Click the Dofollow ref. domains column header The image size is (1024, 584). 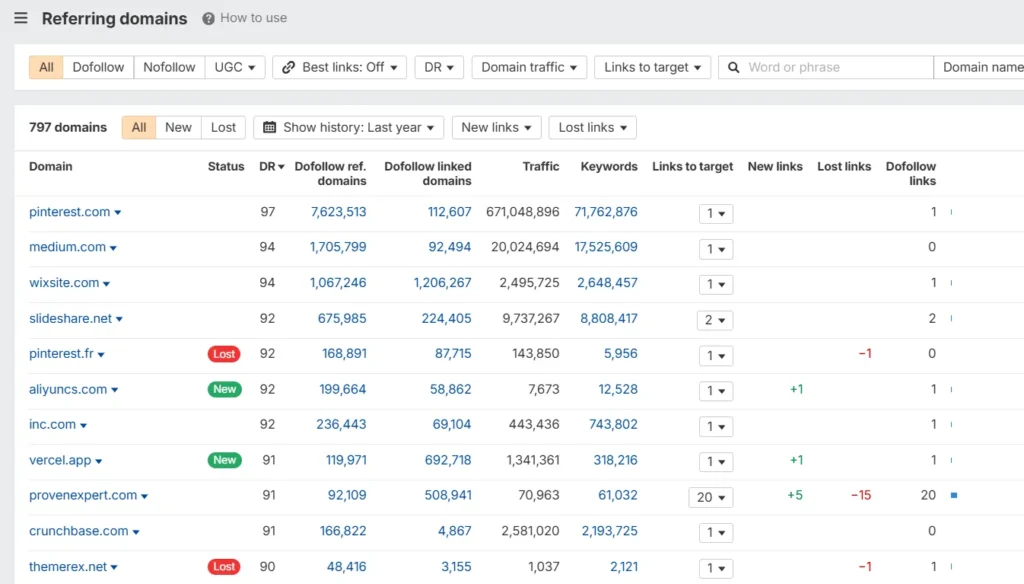click(x=330, y=174)
